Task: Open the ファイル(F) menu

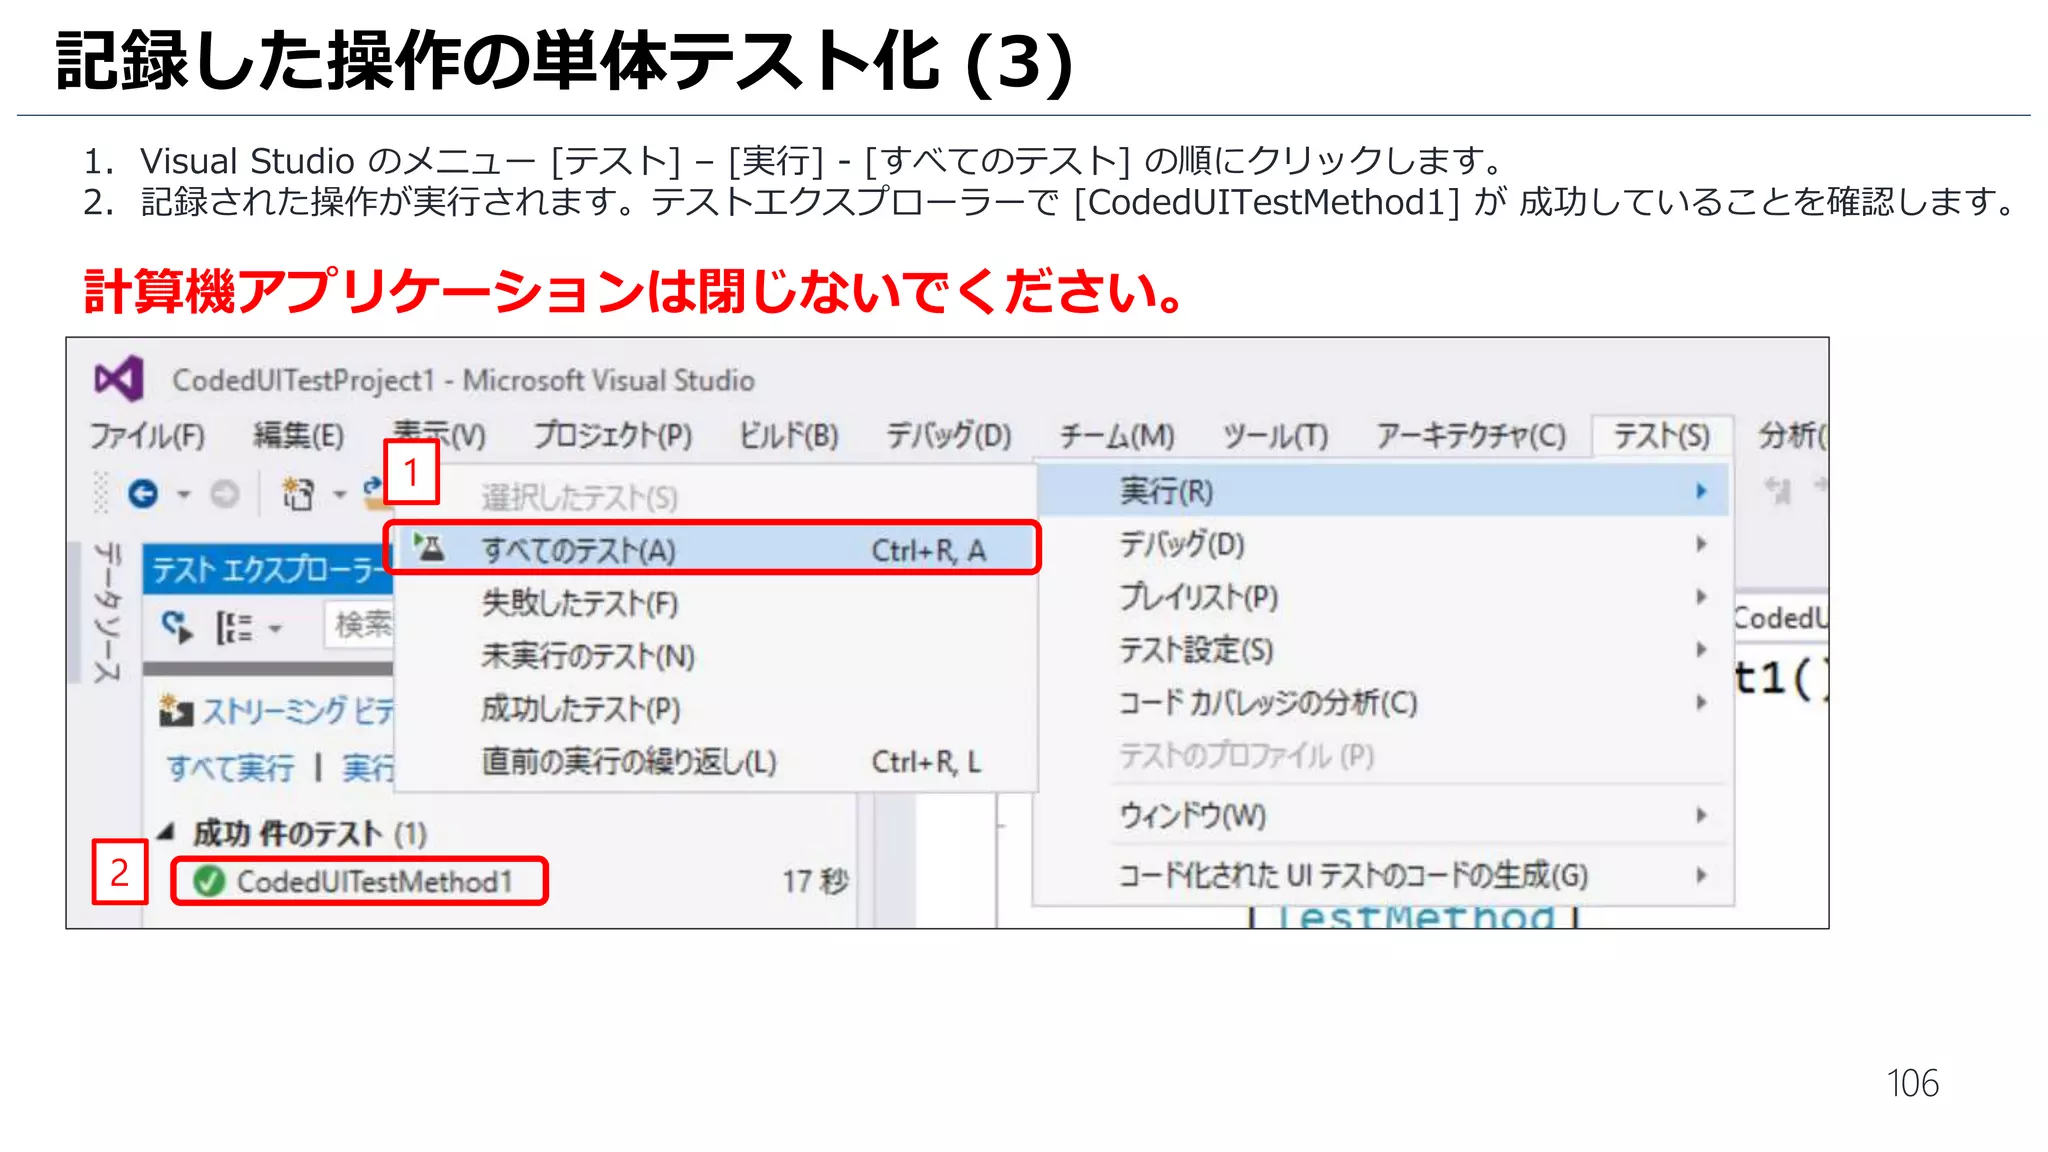Action: (147, 436)
